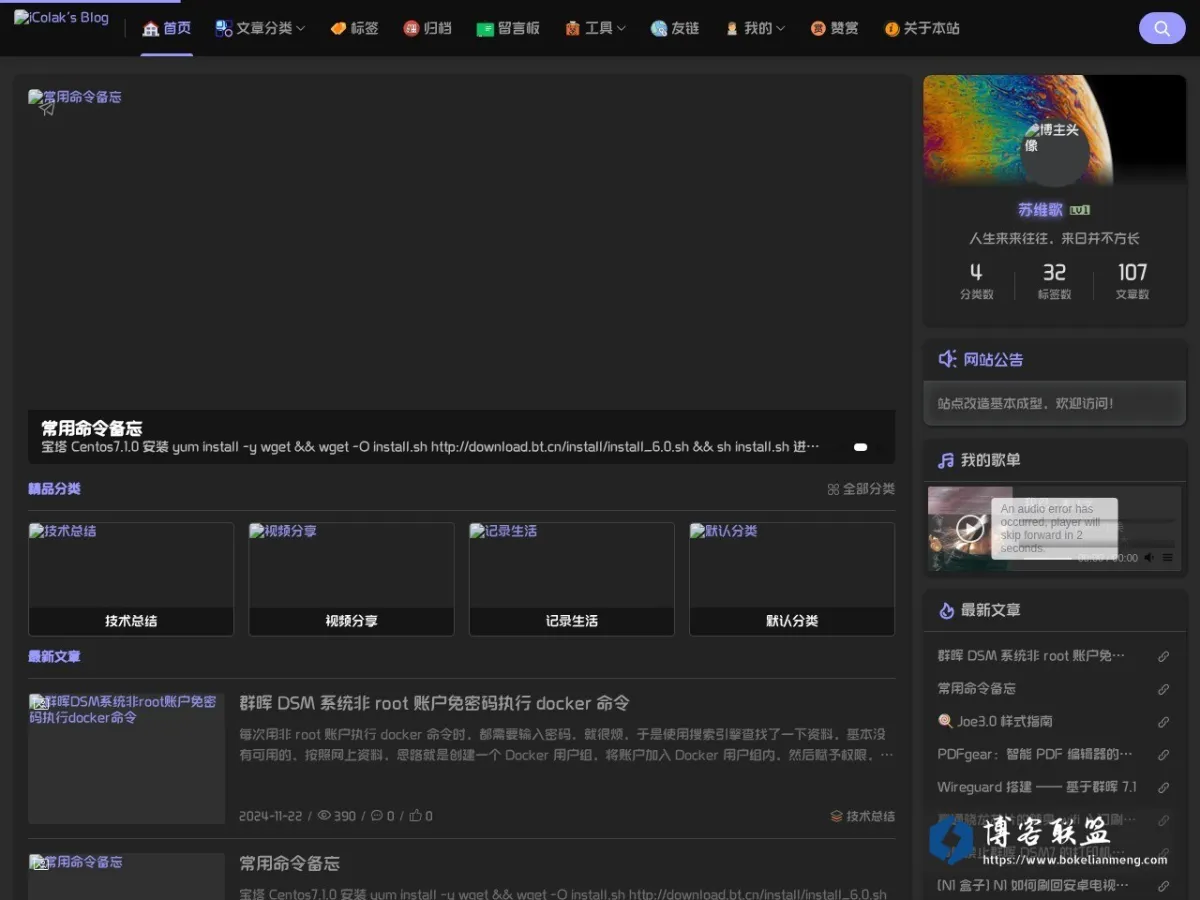The width and height of the screenshot is (1200, 900).
Task: Click the 留言板 board icon
Action: click(x=485, y=29)
